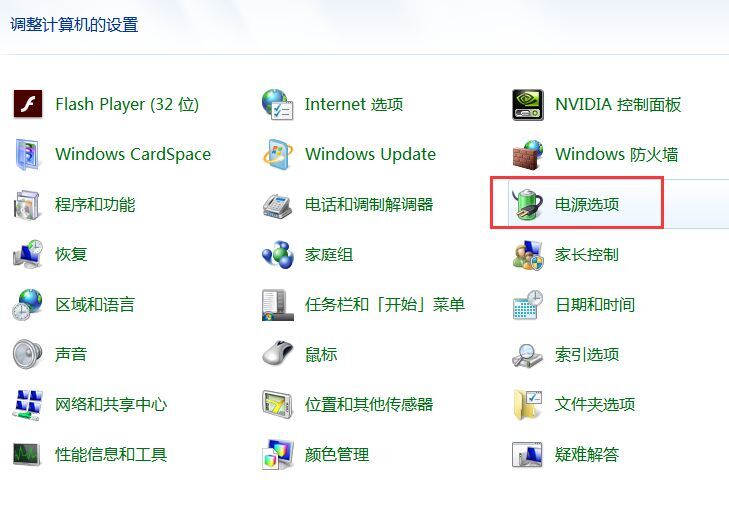Click the Windows CardSpace icon
Viewport: 729px width, 507px height.
(27, 154)
